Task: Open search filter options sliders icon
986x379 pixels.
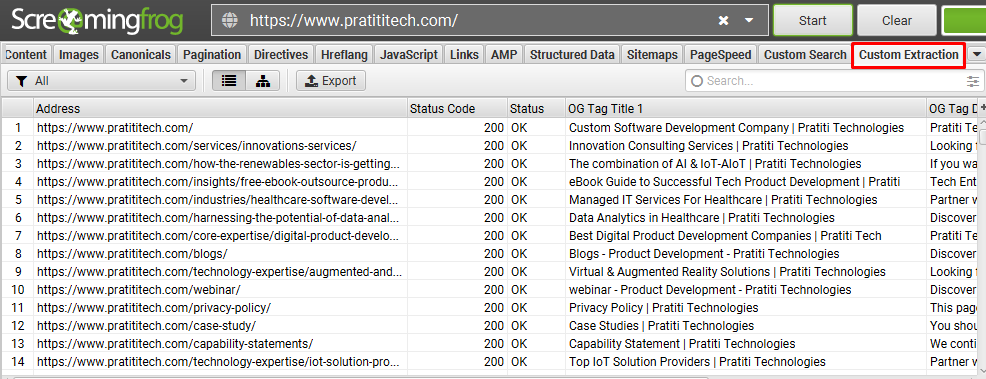Action: click(973, 81)
